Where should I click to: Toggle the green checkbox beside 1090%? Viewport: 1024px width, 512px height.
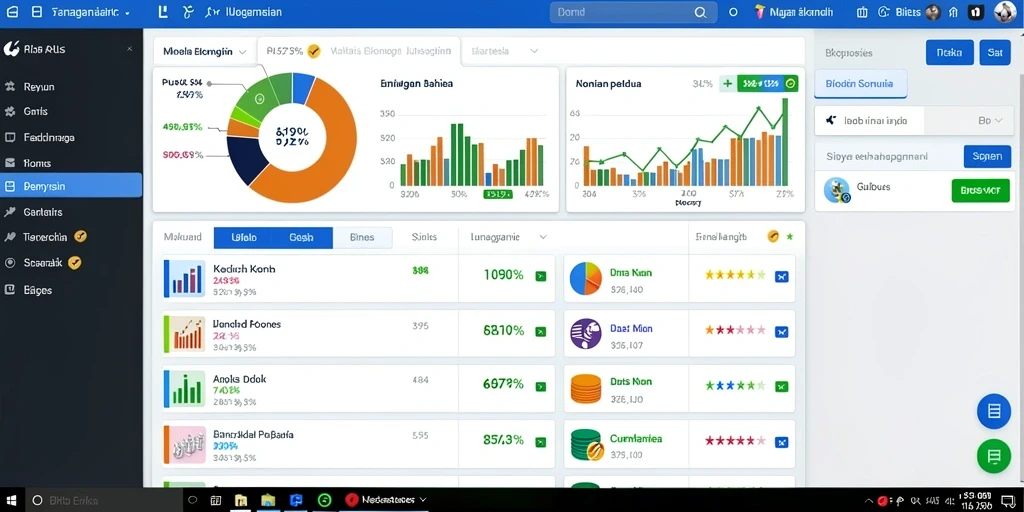540,276
